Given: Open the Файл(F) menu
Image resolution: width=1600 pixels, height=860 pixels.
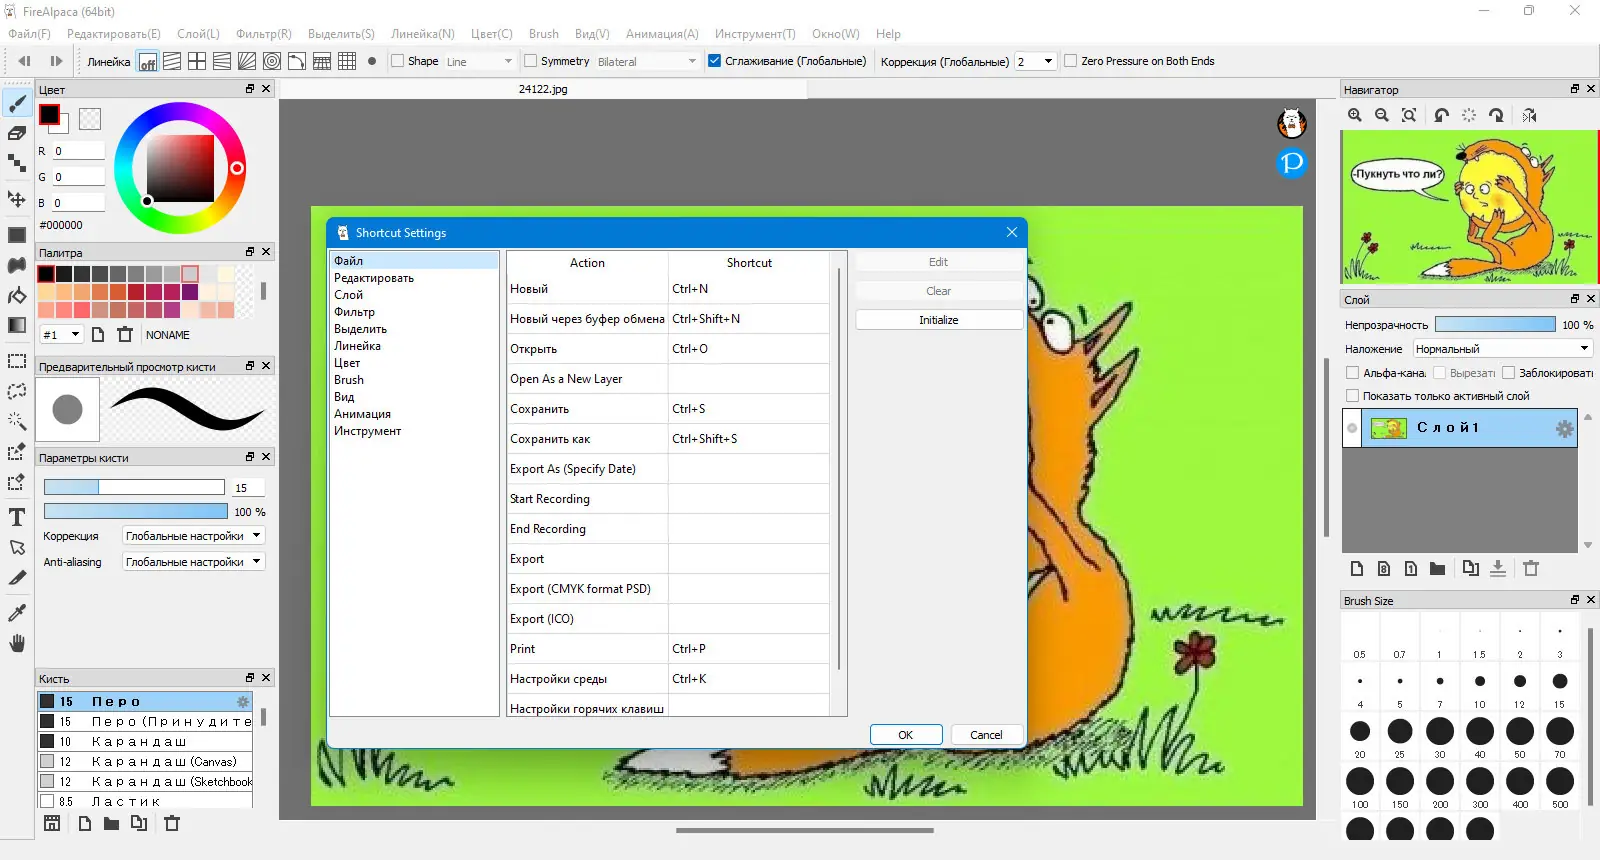Looking at the screenshot, I should [29, 34].
